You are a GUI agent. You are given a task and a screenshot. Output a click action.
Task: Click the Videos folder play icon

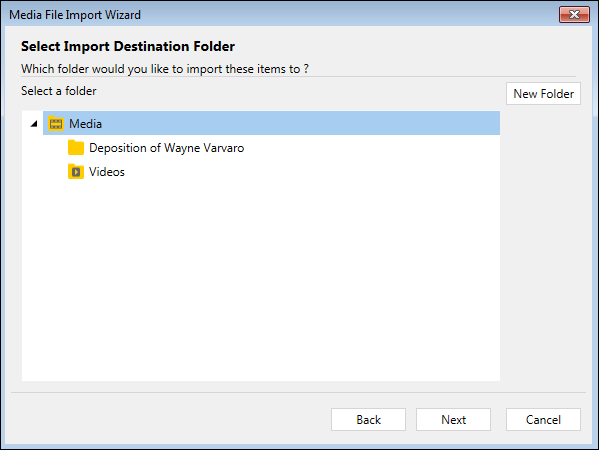click(x=76, y=172)
